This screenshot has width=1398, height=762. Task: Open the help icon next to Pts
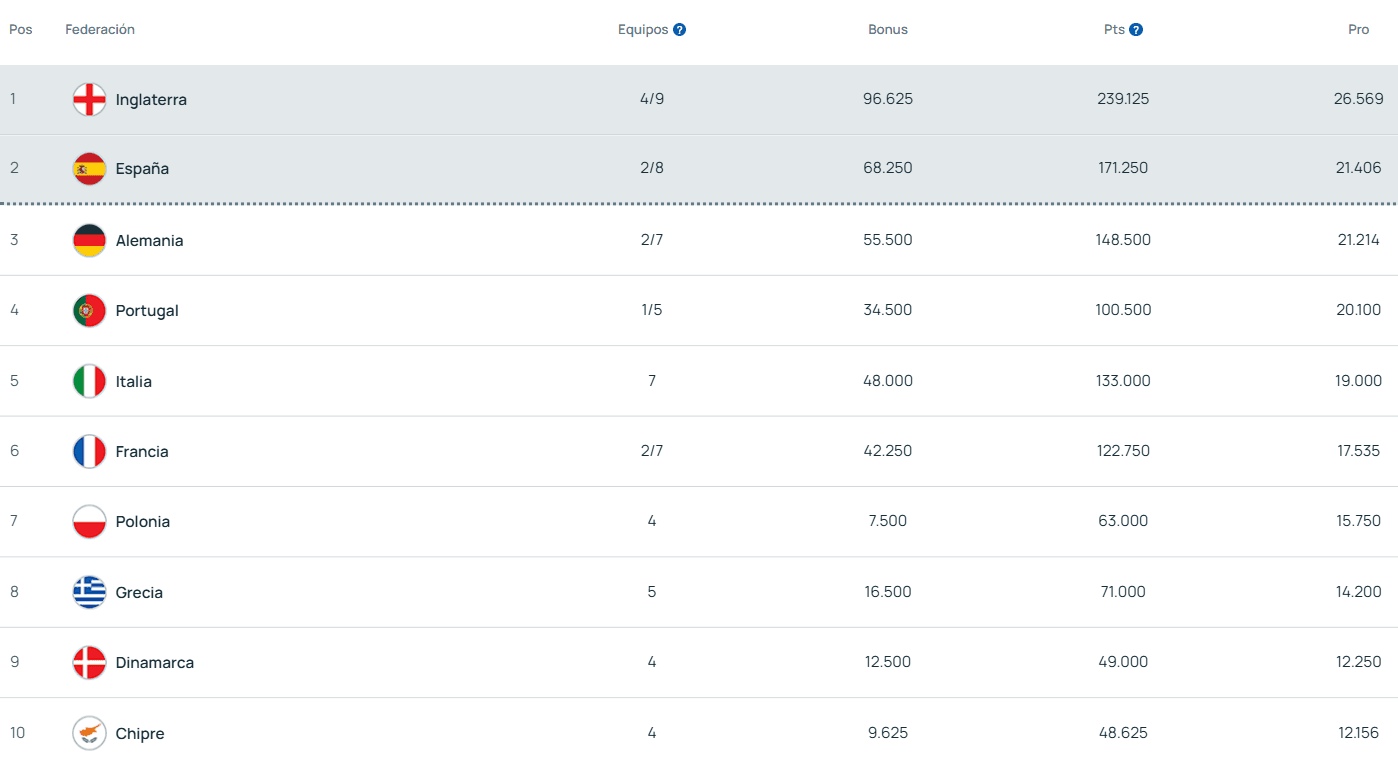coord(1136,30)
